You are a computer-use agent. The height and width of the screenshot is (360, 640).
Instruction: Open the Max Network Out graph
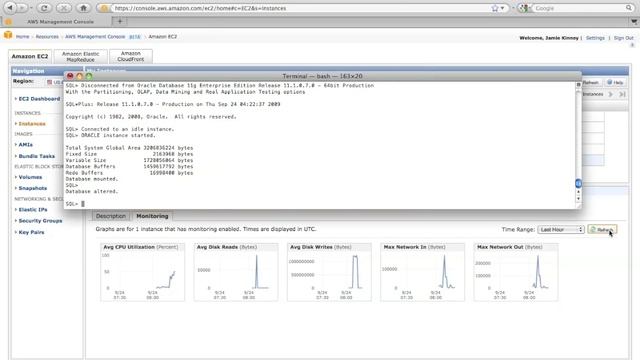pos(516,272)
